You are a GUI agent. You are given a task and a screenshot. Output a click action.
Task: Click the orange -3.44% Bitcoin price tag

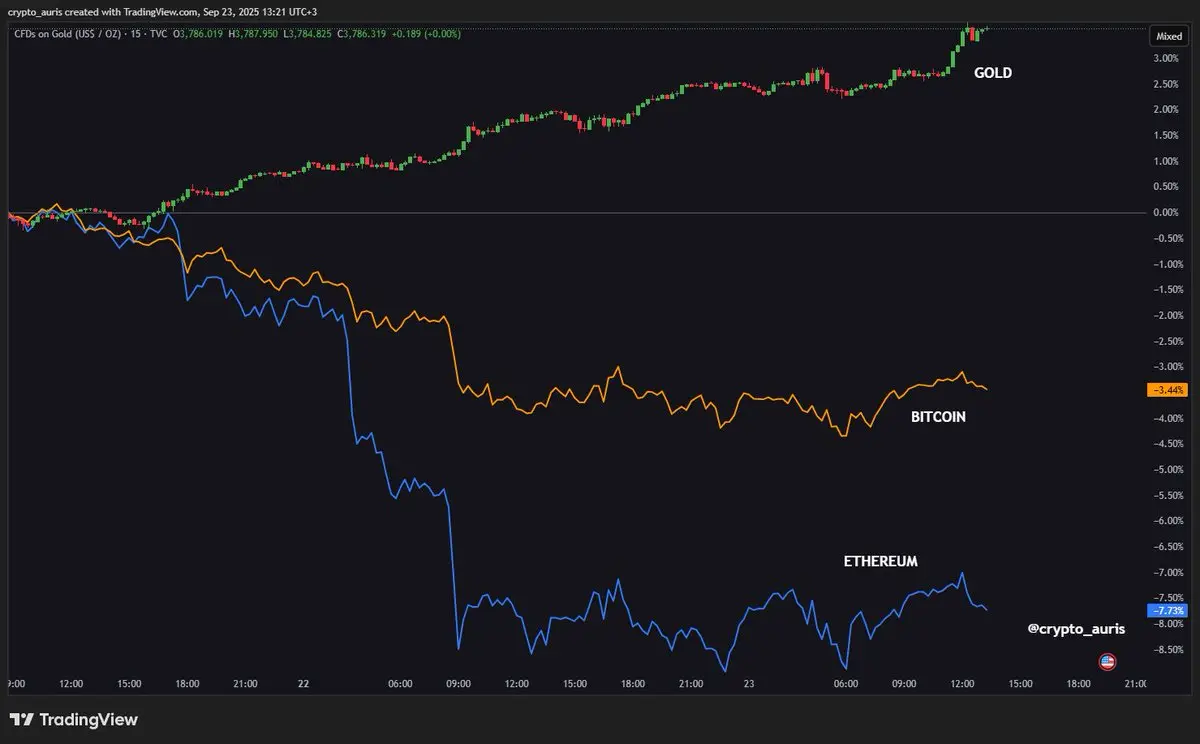pos(1166,389)
